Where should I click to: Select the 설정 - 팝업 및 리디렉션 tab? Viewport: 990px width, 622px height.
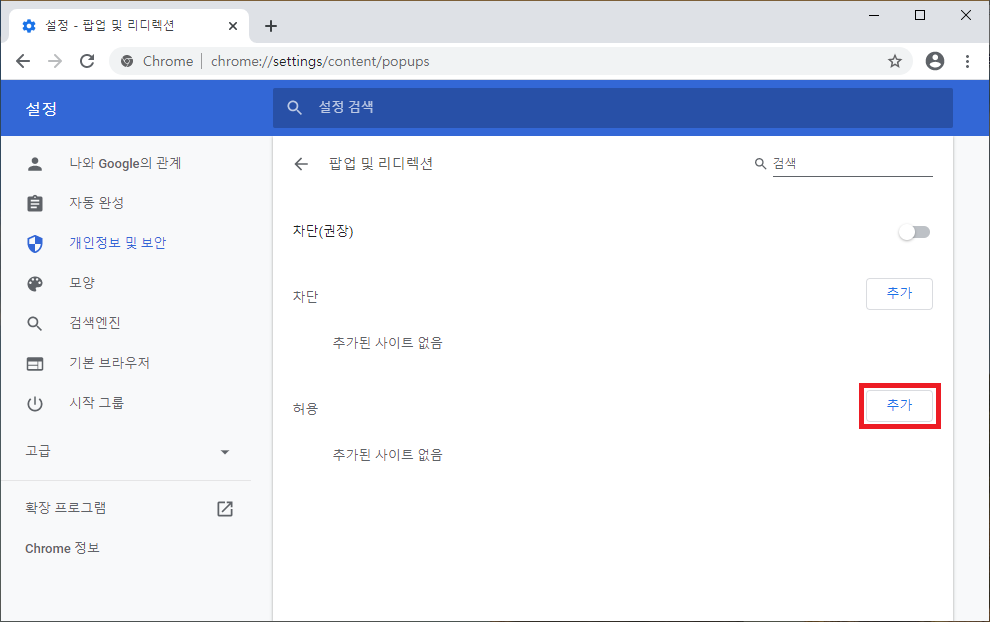129,26
